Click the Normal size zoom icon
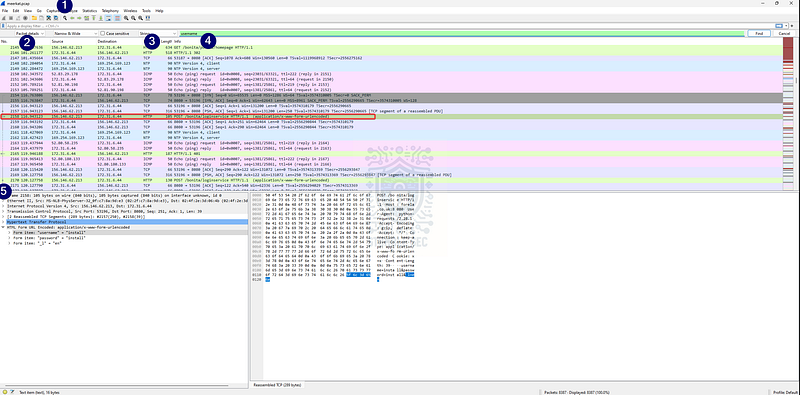This screenshot has height=395, width=800. point(140,18)
